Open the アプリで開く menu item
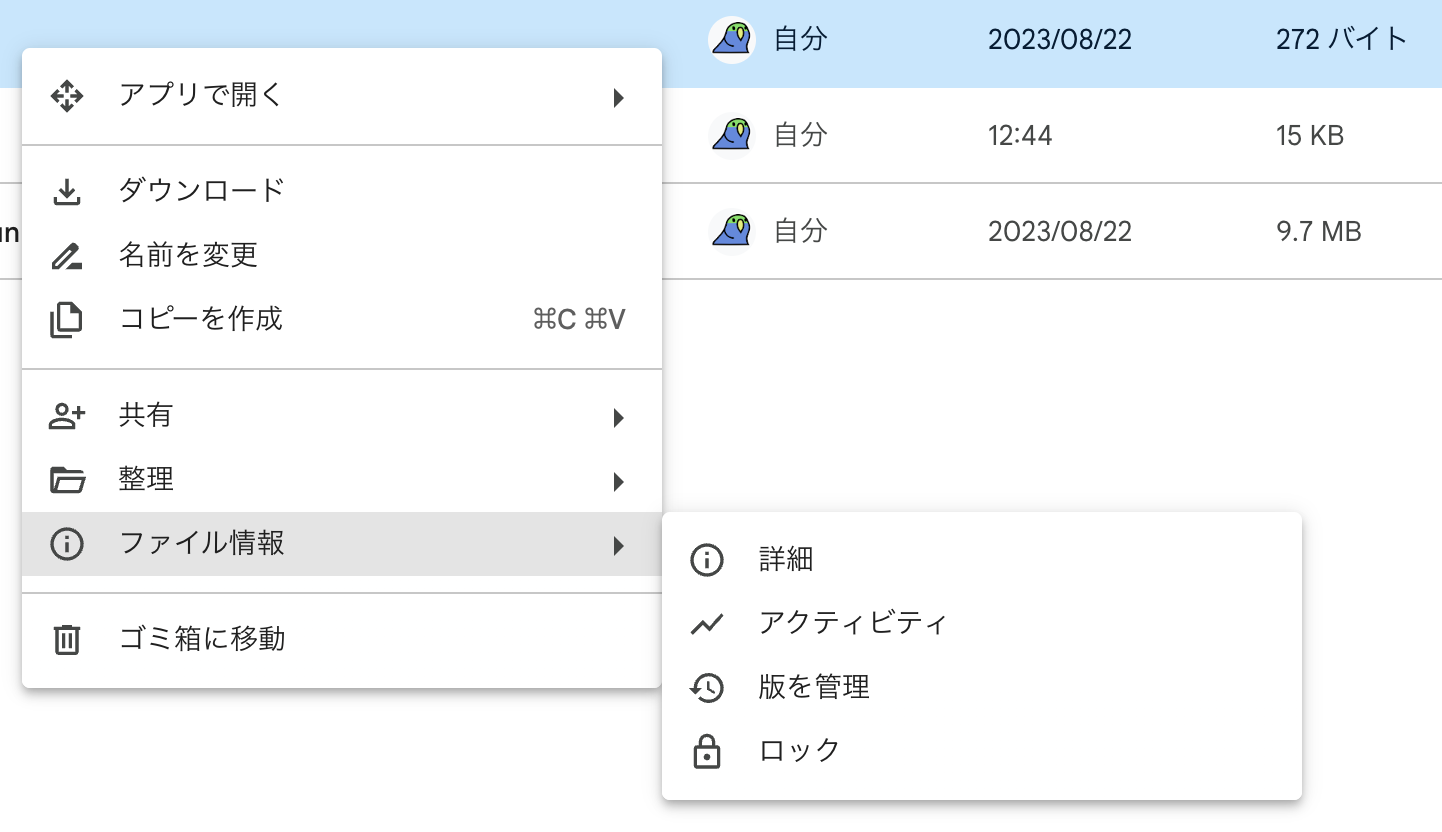The height and width of the screenshot is (832, 1442). click(x=342, y=96)
